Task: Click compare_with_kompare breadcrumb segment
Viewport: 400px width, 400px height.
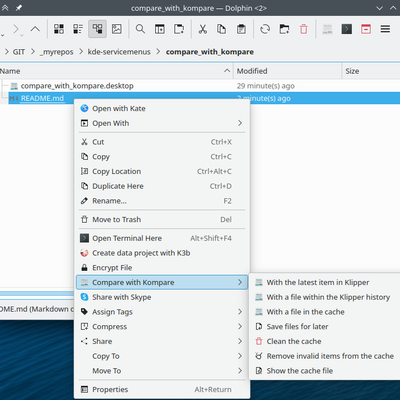Action: point(210,52)
